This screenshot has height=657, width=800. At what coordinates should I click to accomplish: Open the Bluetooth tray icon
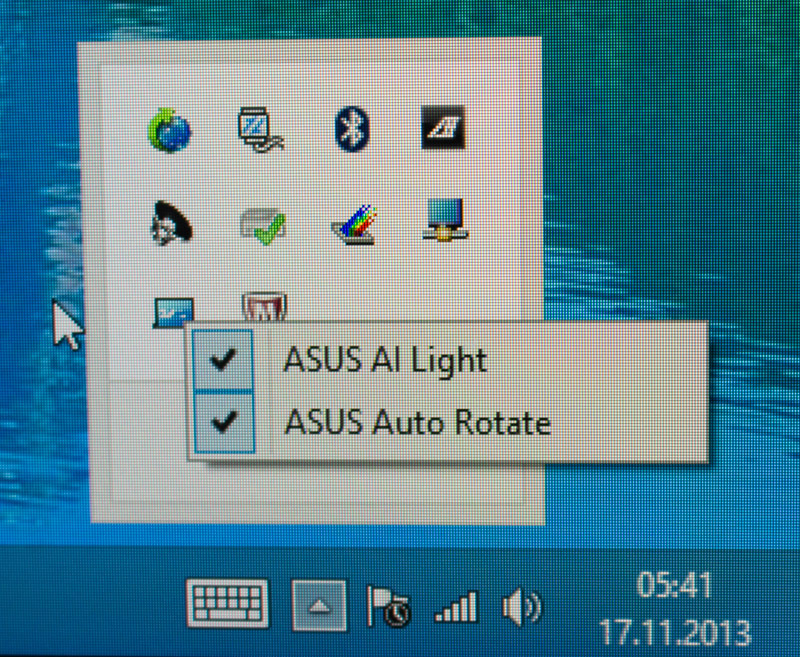(352, 129)
